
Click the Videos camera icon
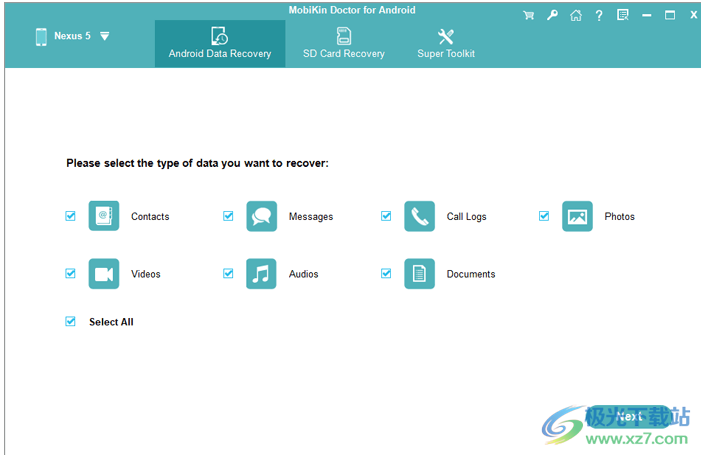pos(103,274)
